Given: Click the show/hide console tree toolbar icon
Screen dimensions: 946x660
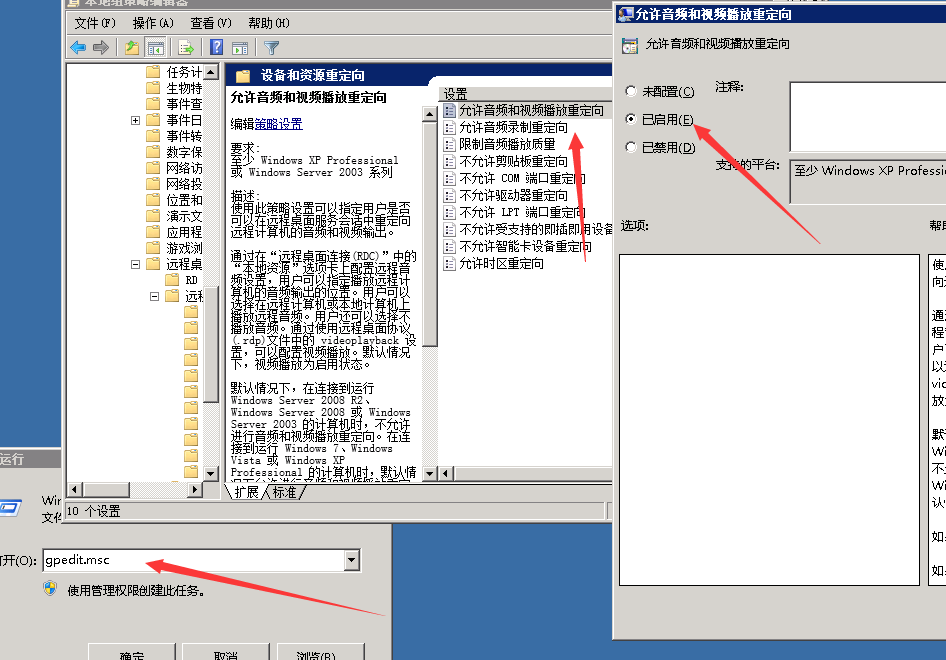Looking at the screenshot, I should coord(155,46).
